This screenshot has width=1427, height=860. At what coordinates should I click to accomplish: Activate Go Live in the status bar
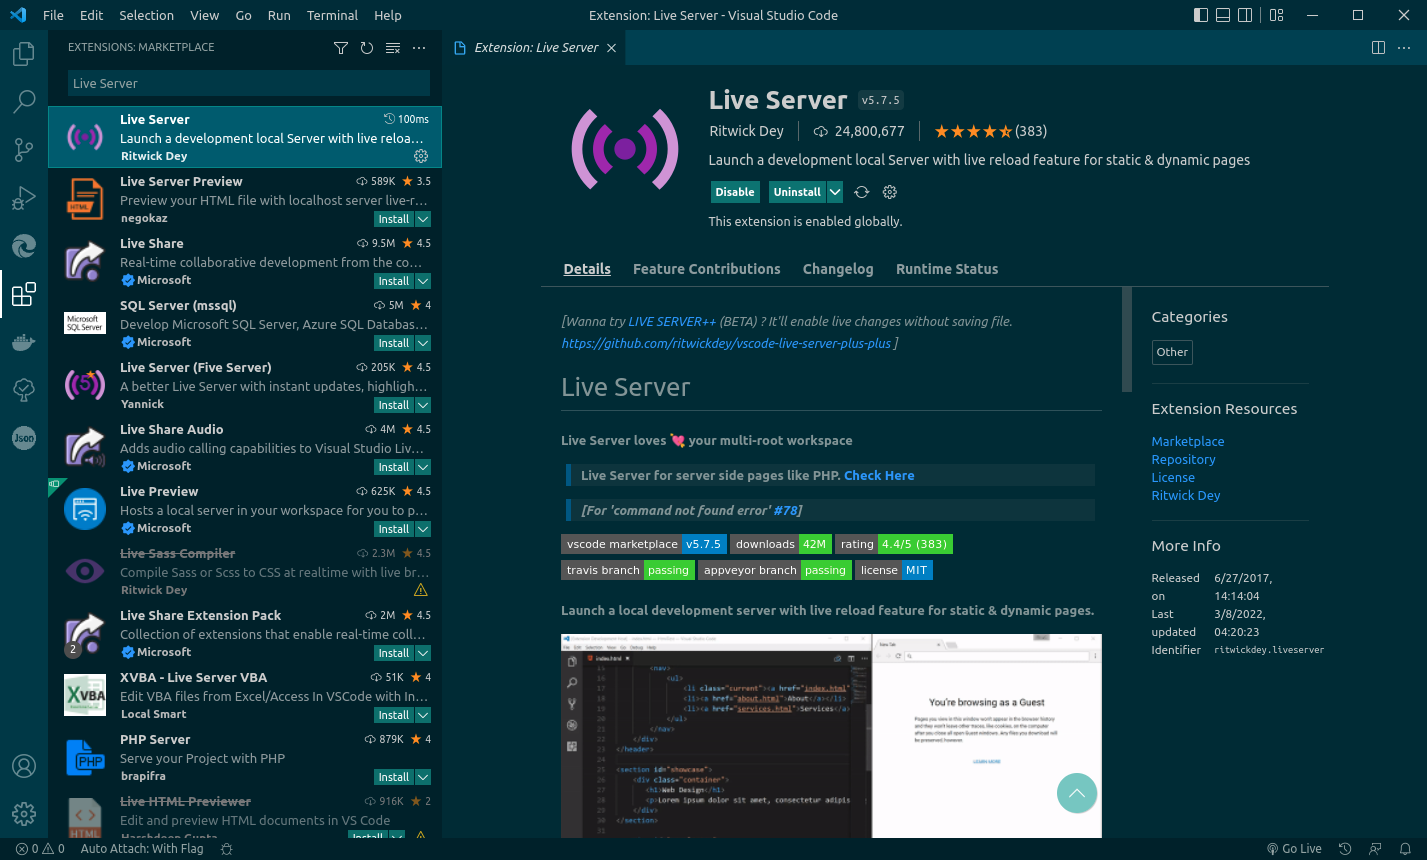tap(1295, 848)
